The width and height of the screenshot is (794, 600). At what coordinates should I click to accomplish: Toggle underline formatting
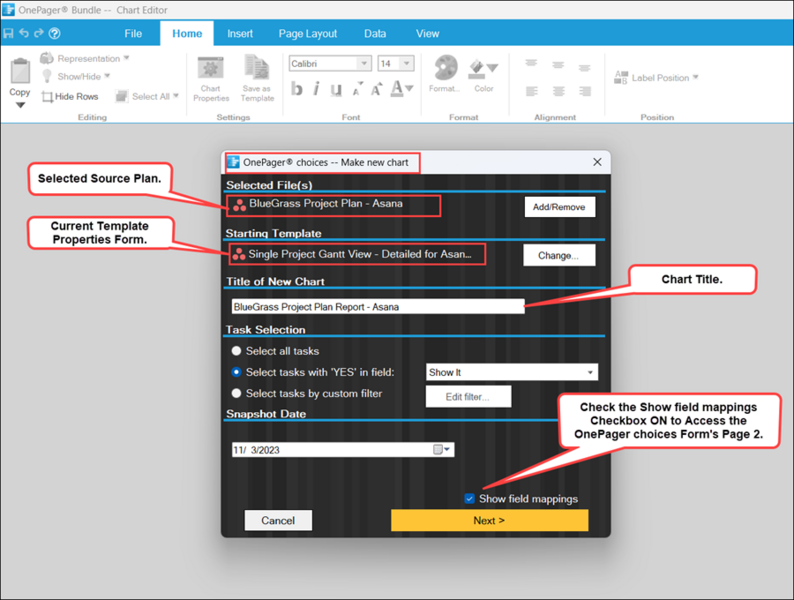(335, 90)
